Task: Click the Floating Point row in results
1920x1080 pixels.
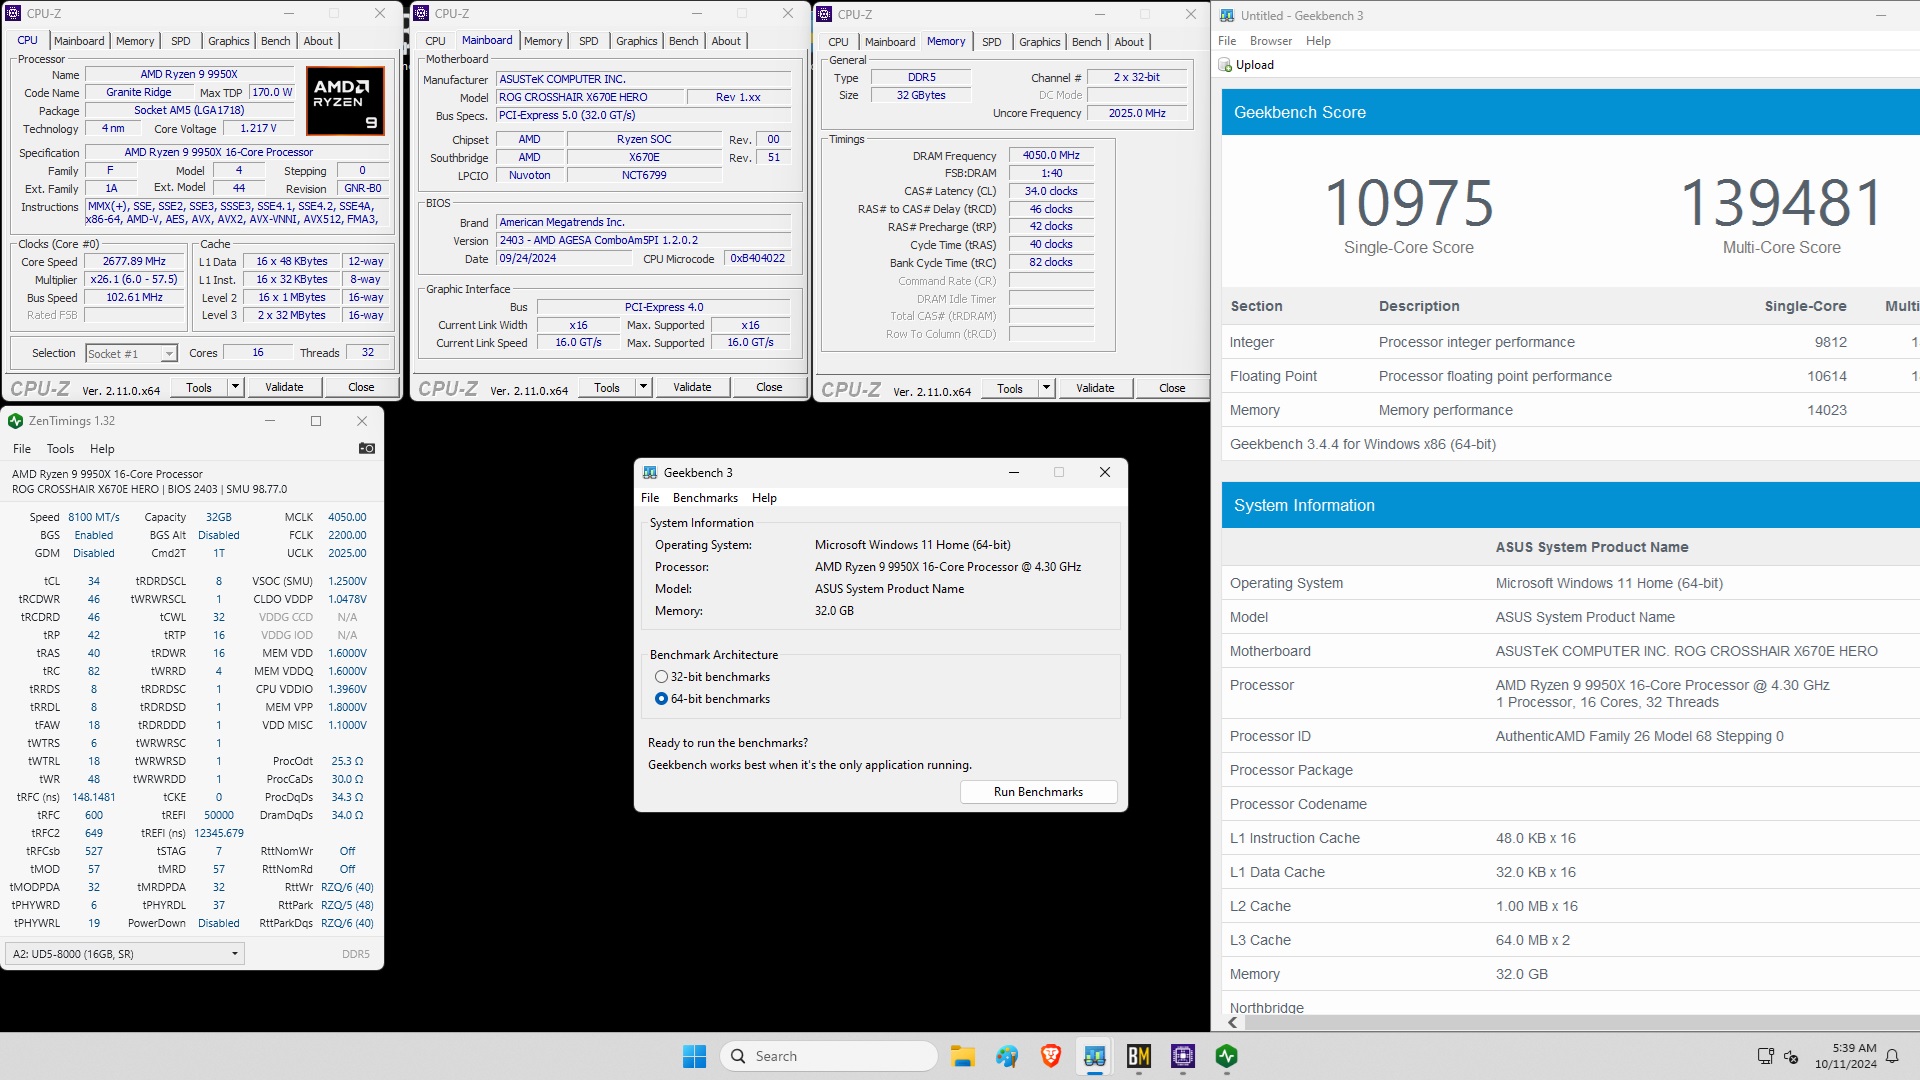Action: pyautogui.click(x=1570, y=376)
